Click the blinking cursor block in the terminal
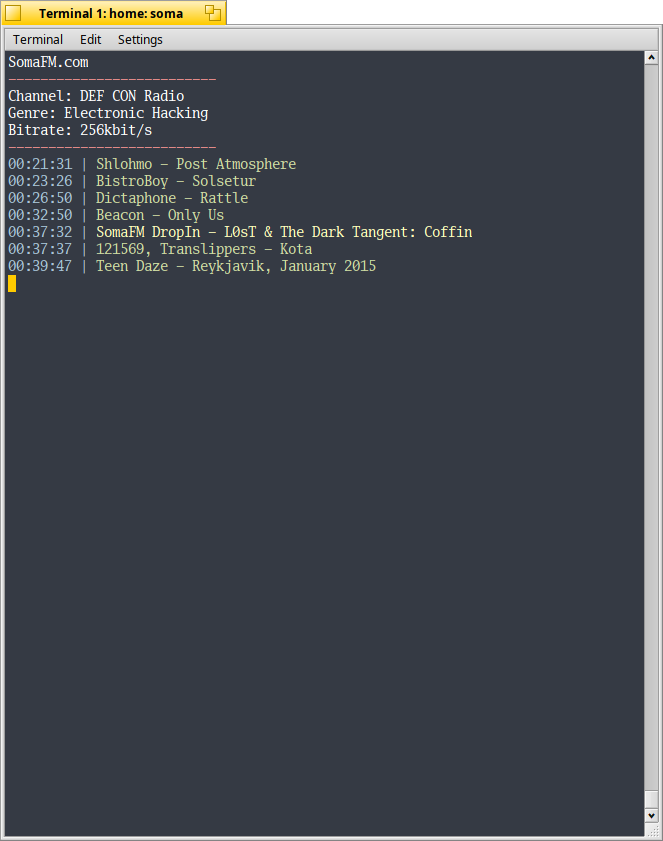Image resolution: width=663 pixels, height=841 pixels. 11,283
